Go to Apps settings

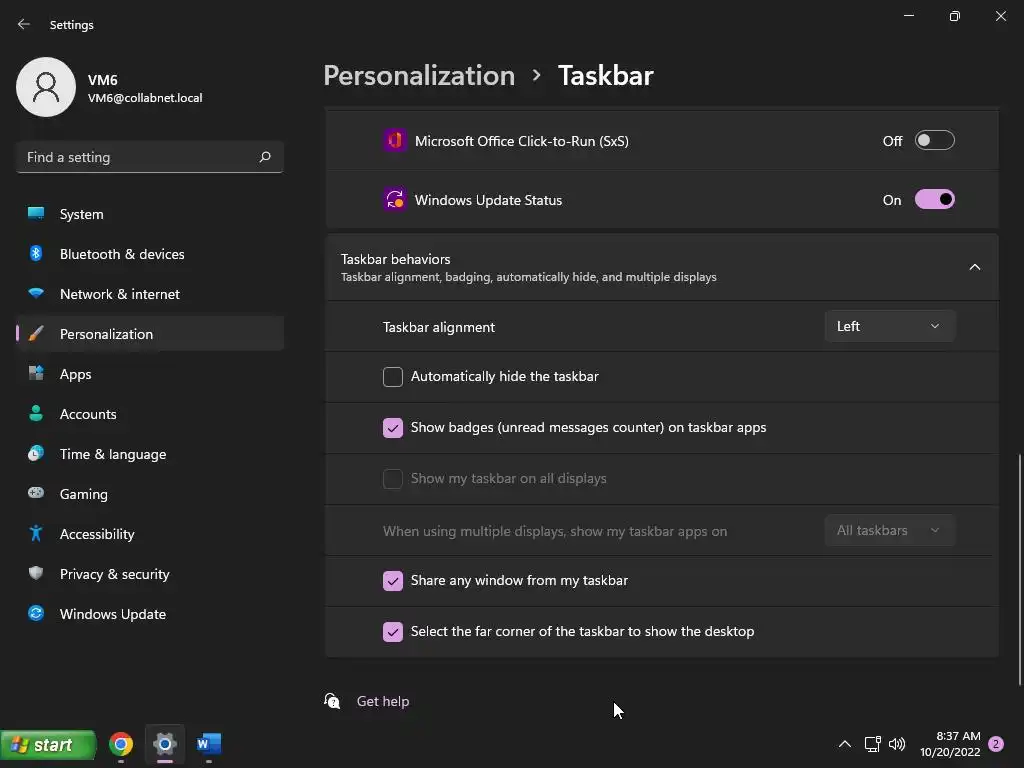[x=150, y=374]
